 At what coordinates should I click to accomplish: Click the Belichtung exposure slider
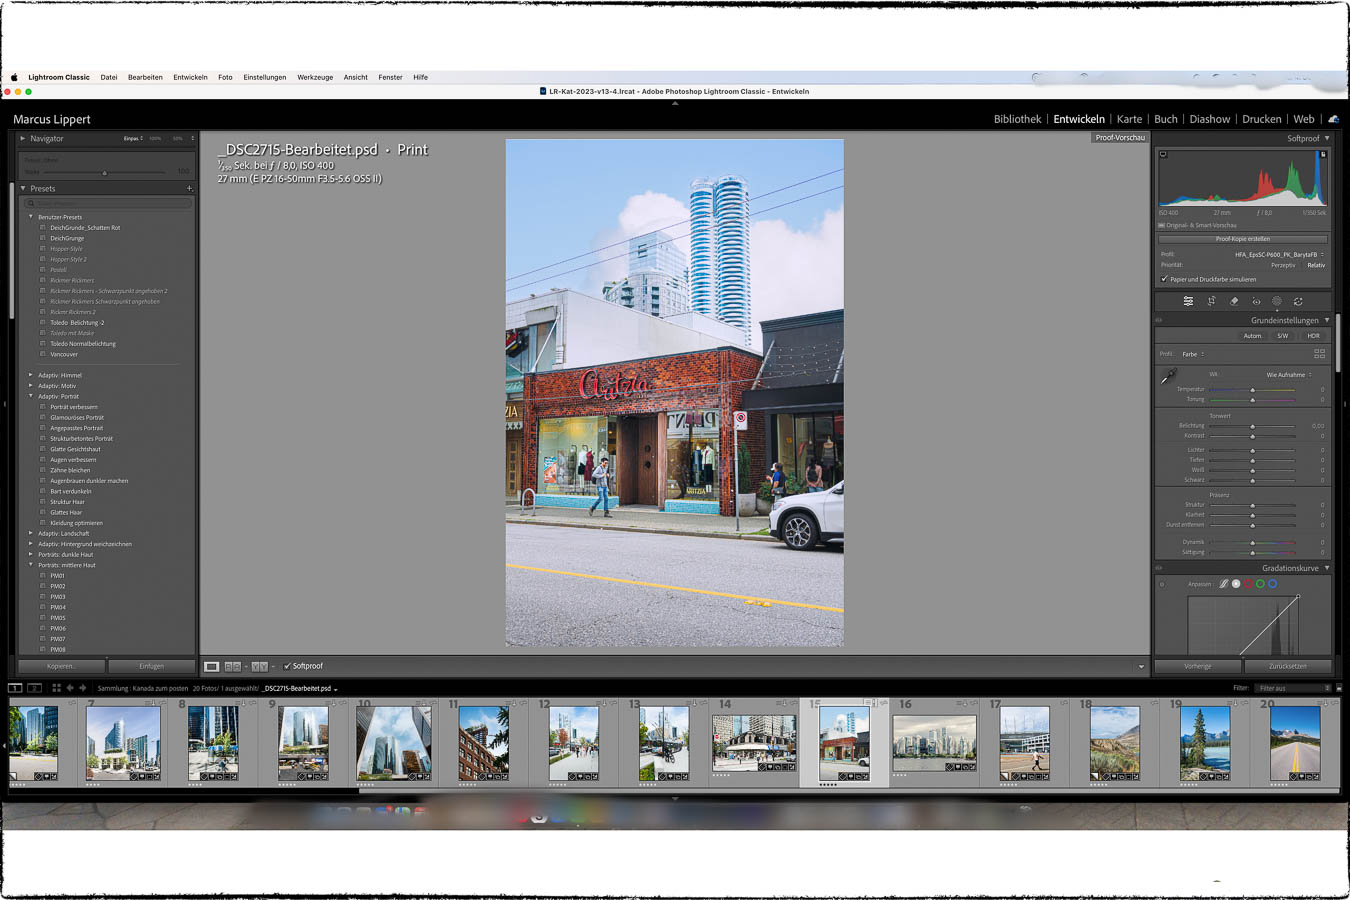coord(1252,425)
